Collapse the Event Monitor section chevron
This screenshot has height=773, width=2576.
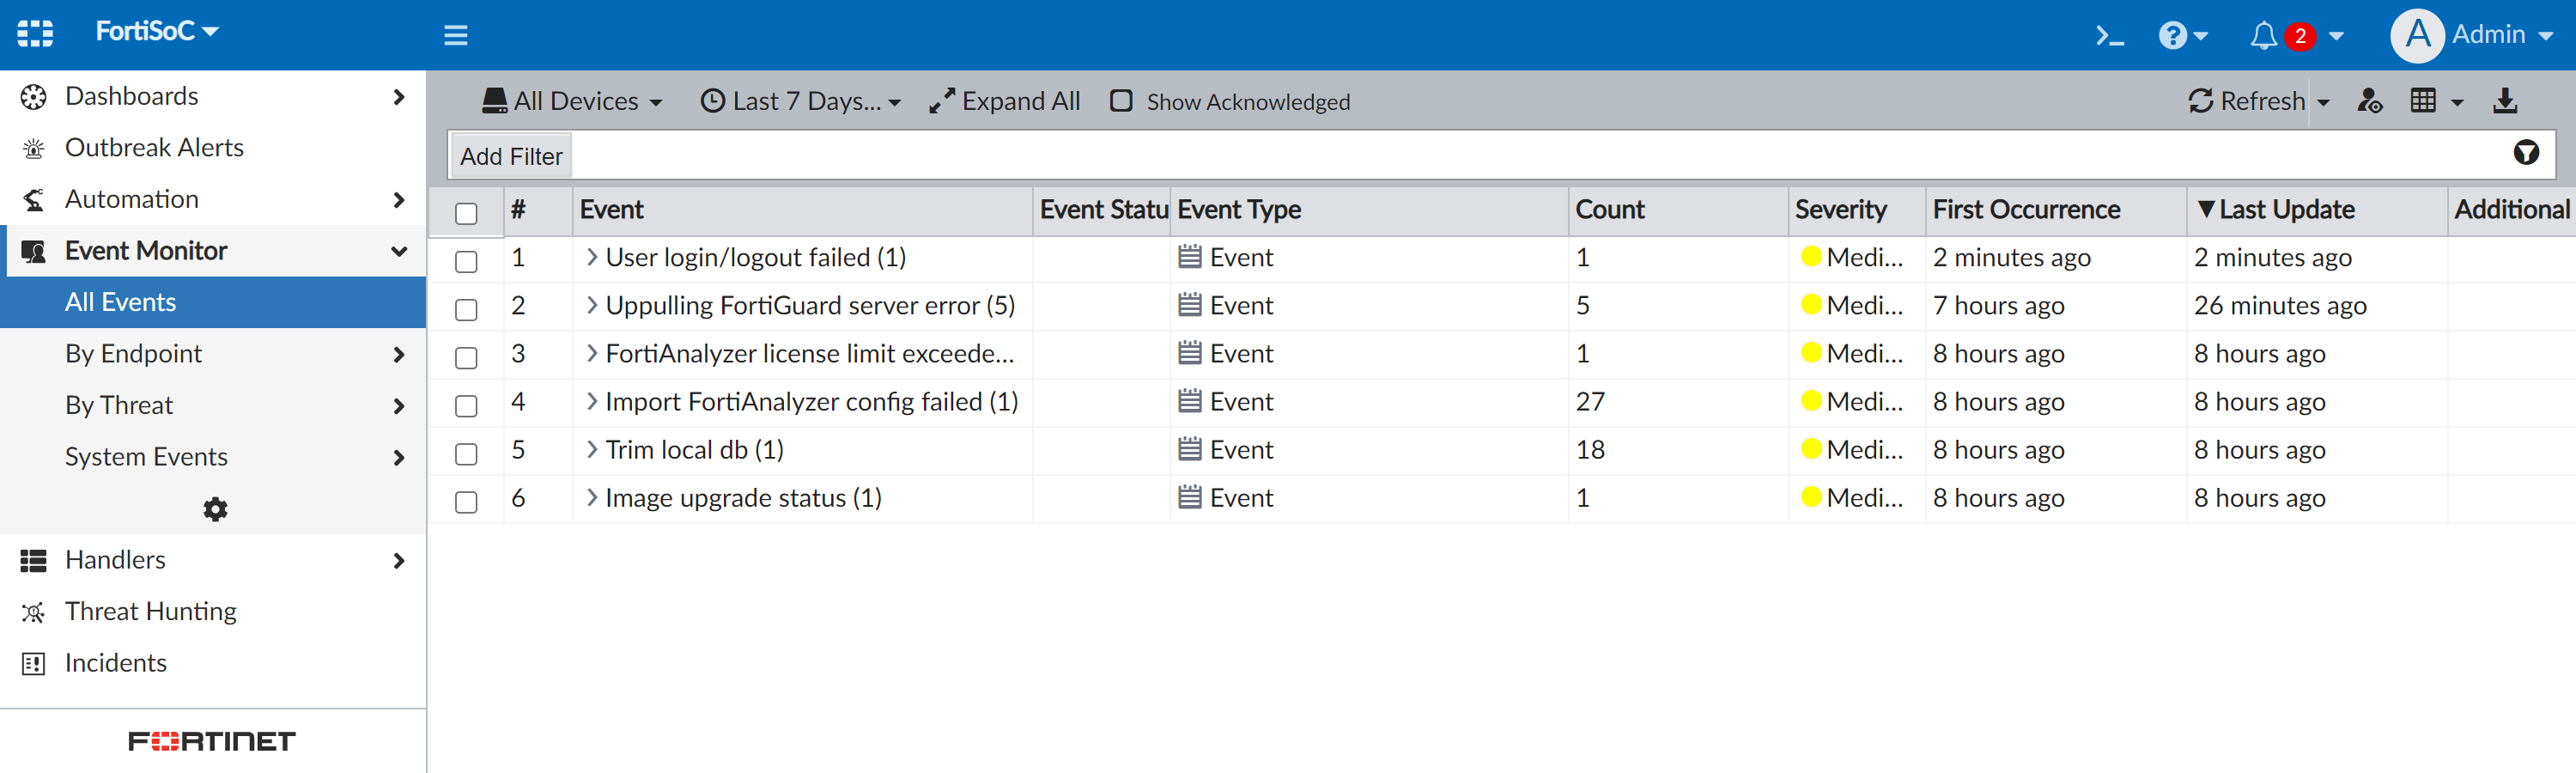point(399,252)
